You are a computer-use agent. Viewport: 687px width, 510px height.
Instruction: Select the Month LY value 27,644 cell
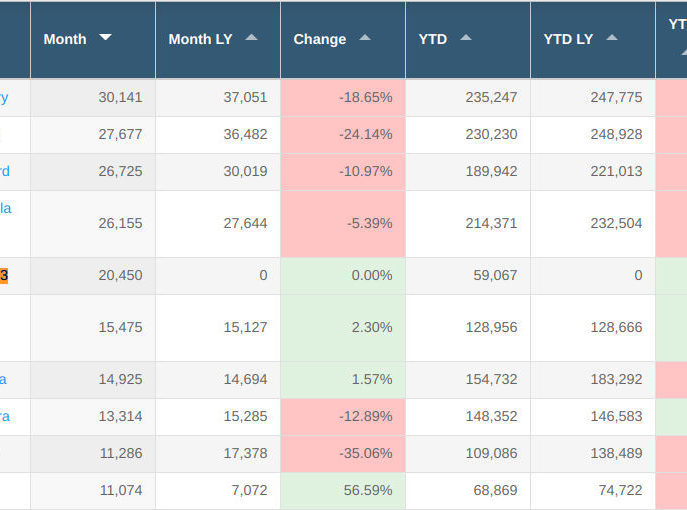coord(218,223)
